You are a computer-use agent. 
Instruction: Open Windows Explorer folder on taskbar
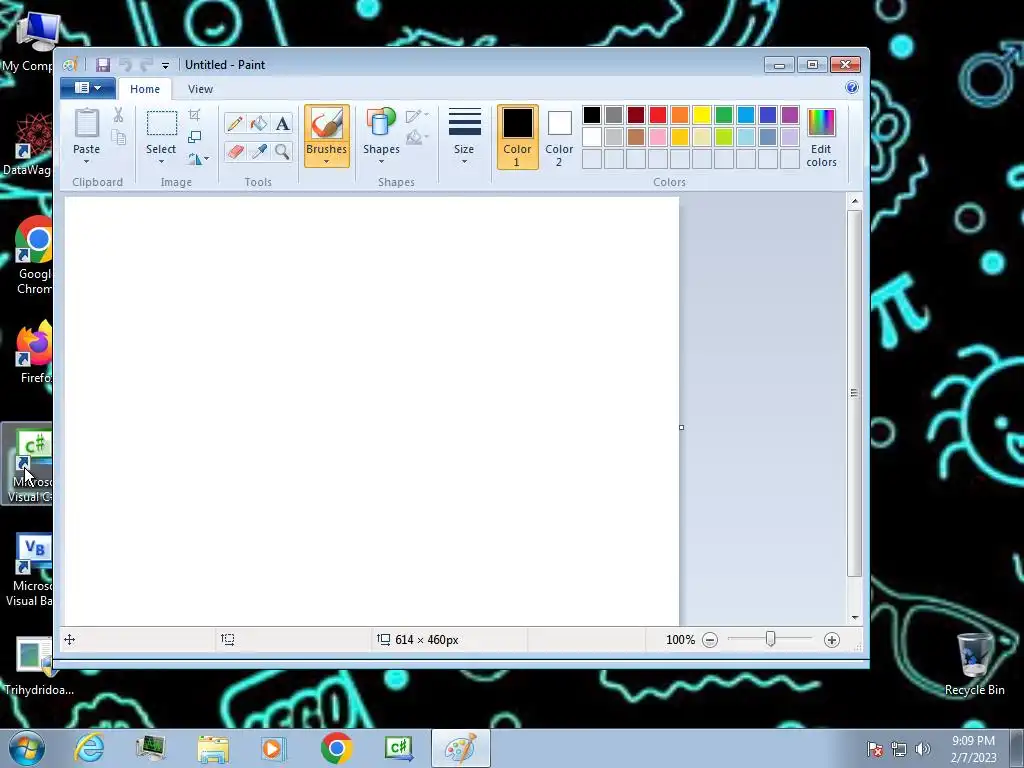click(x=213, y=748)
